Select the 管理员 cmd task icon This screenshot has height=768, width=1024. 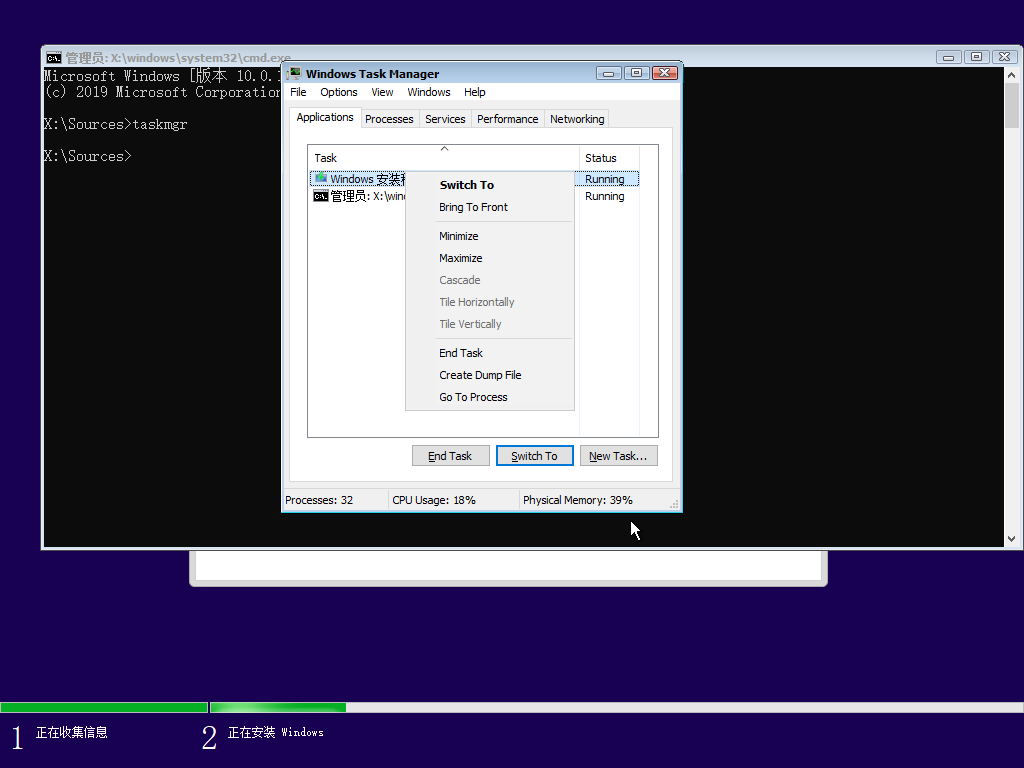320,196
